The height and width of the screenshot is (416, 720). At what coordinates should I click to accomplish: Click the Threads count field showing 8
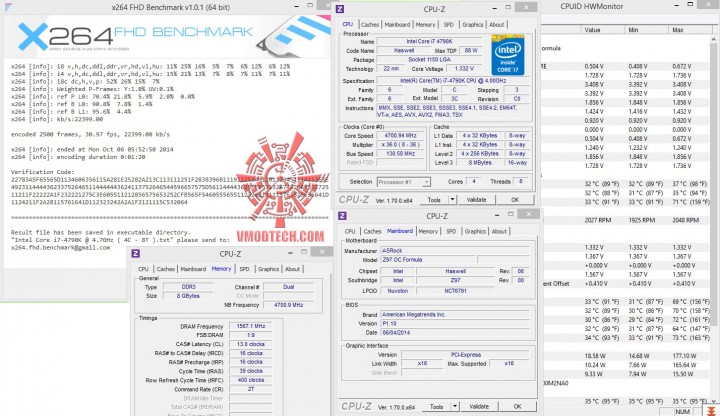tap(521, 181)
